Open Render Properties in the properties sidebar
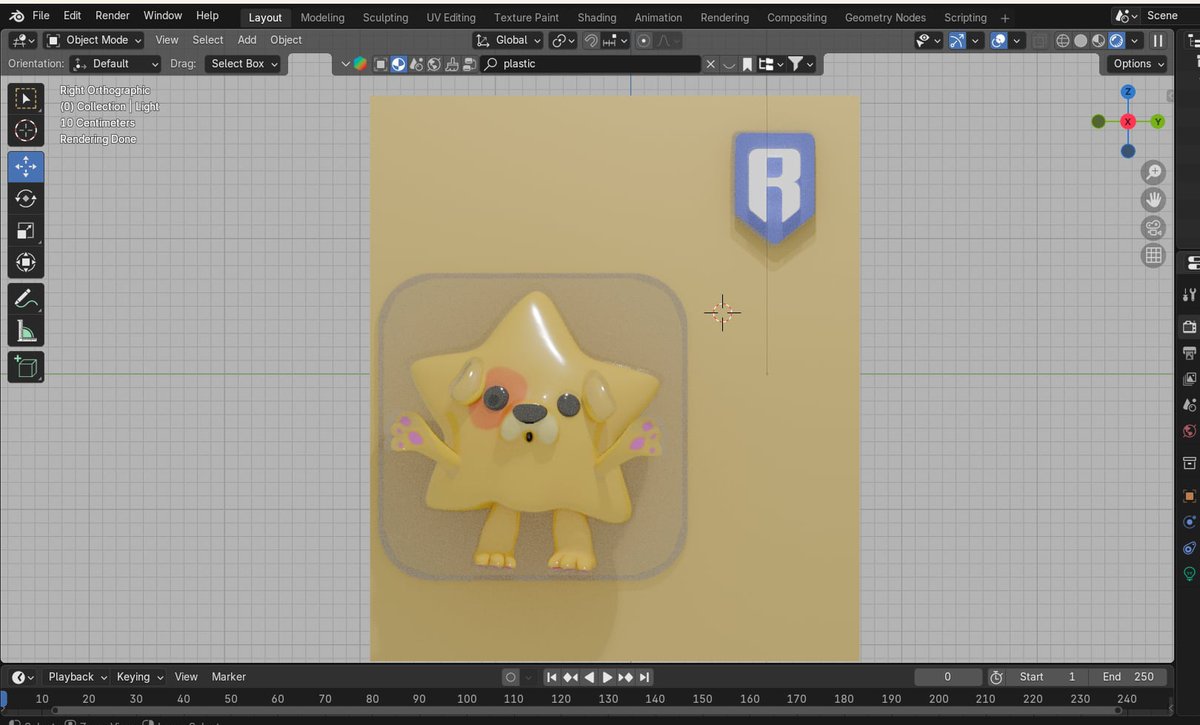This screenshot has height=725, width=1200. coord(1190,327)
